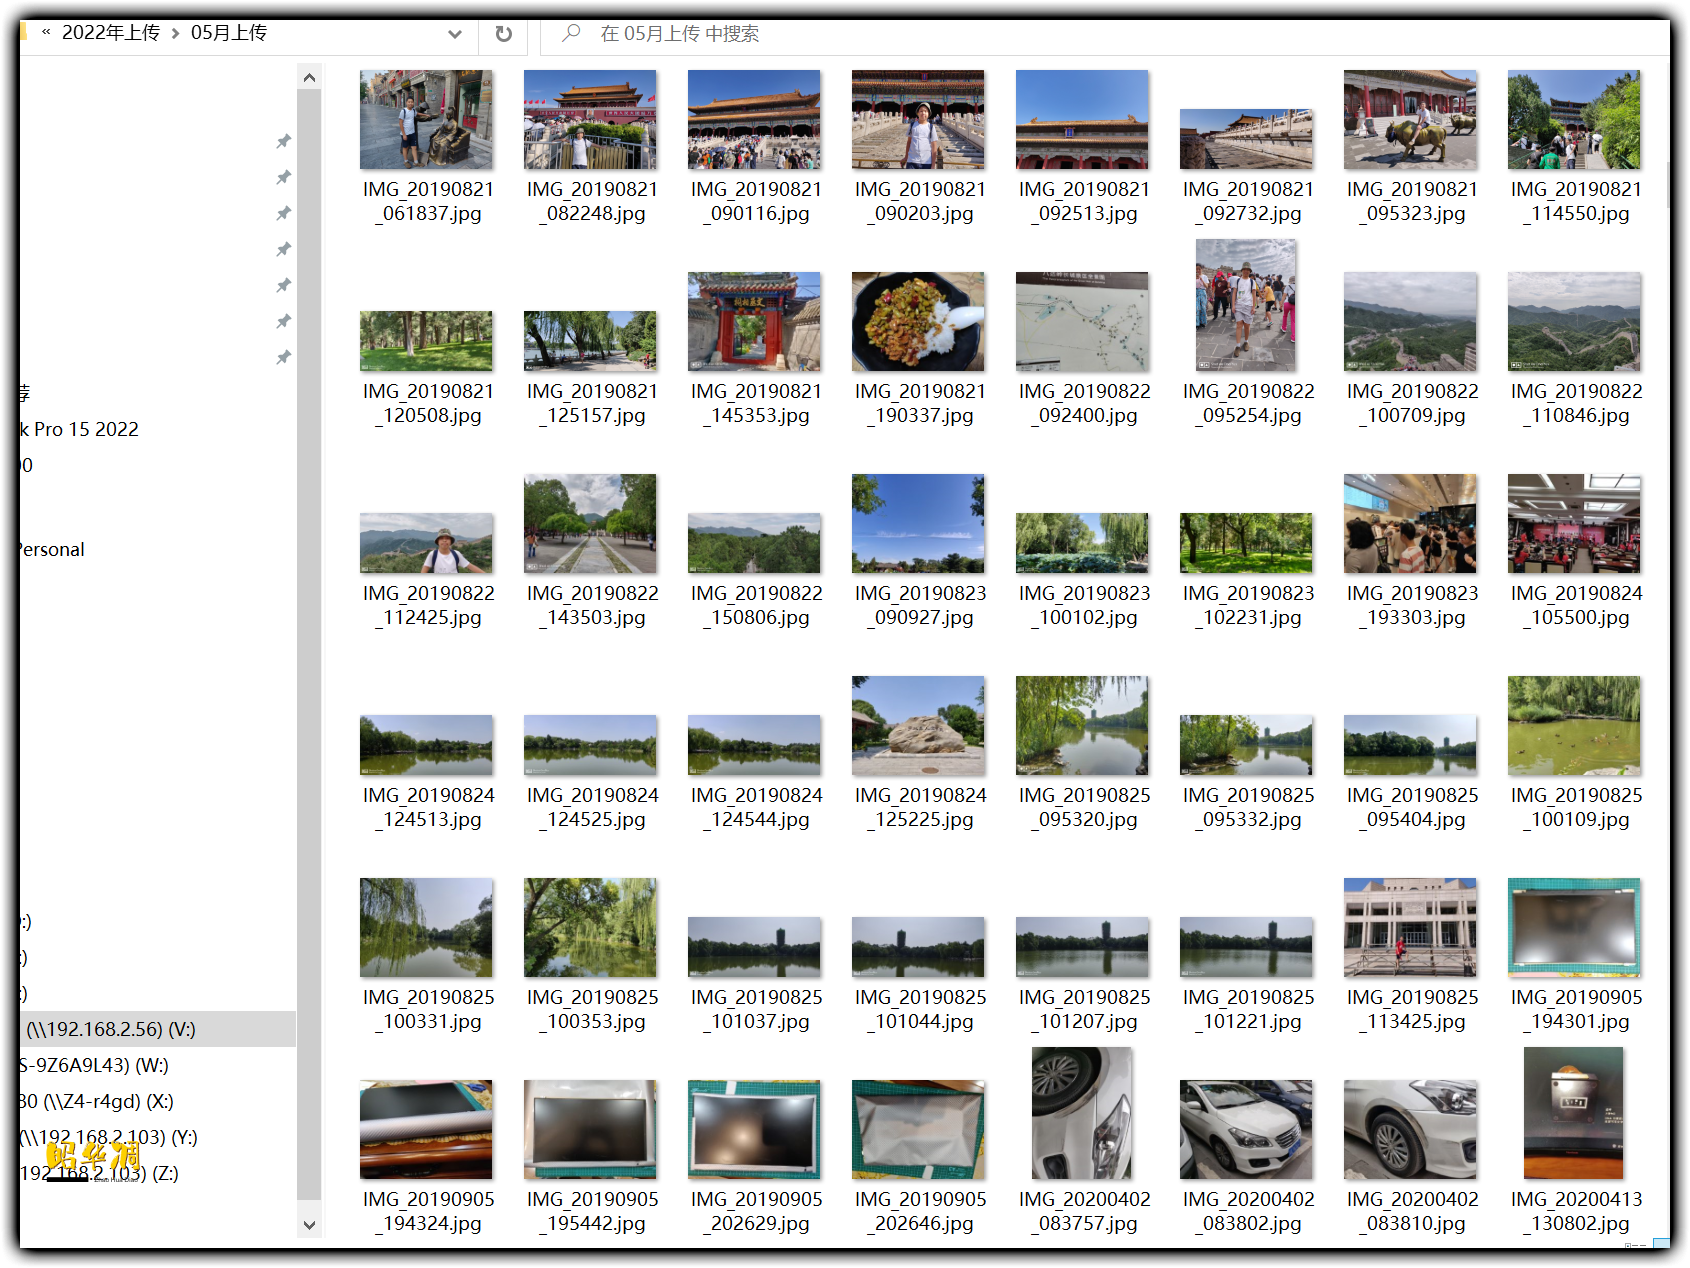1690x1268 pixels.
Task: Select thumbnail IMG_20190821_092513.jpg
Action: pos(1083,119)
